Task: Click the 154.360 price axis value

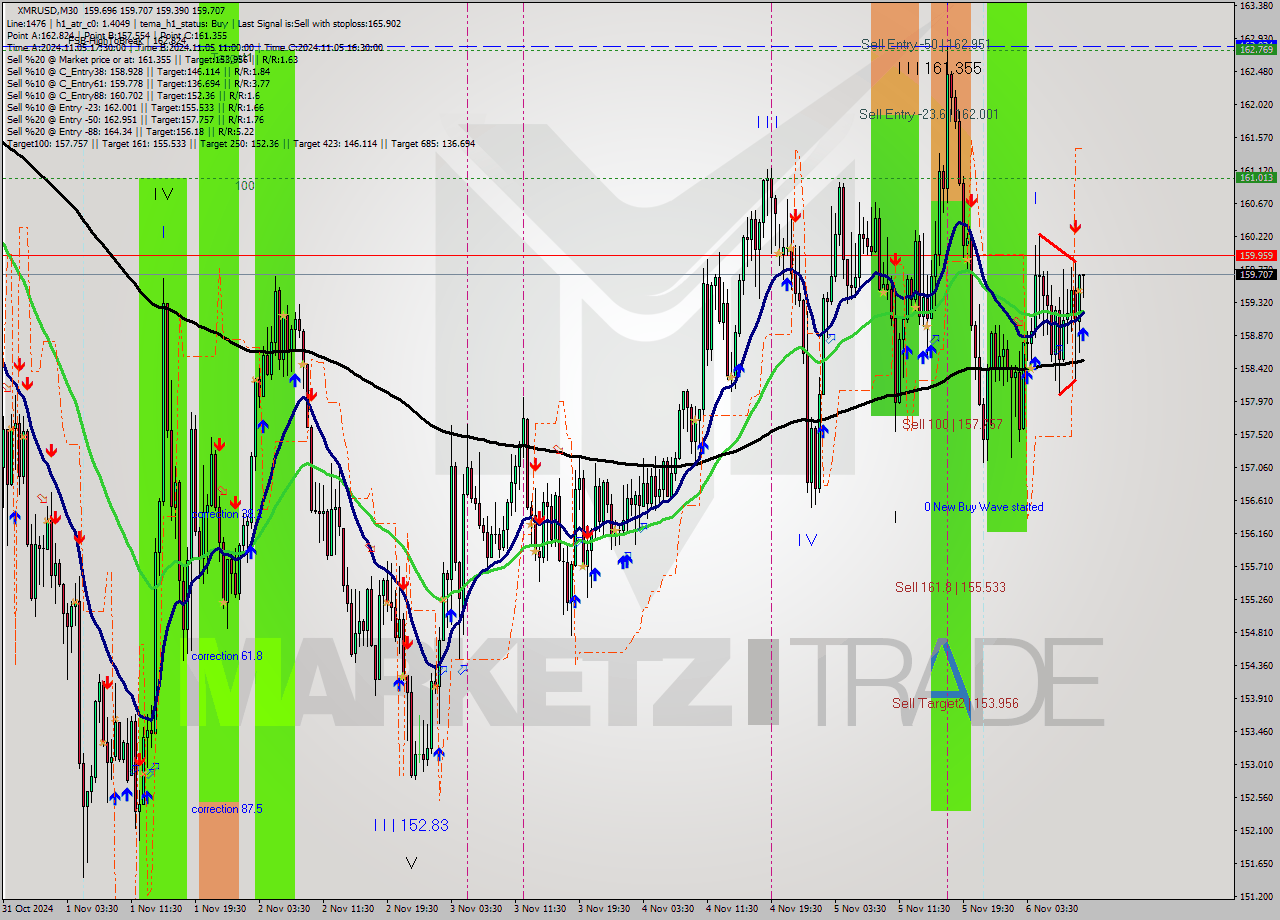Action: [1256, 665]
